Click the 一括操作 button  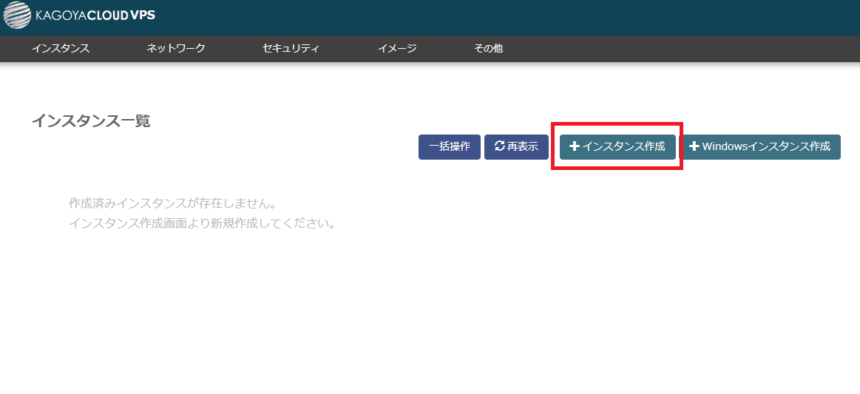449,147
